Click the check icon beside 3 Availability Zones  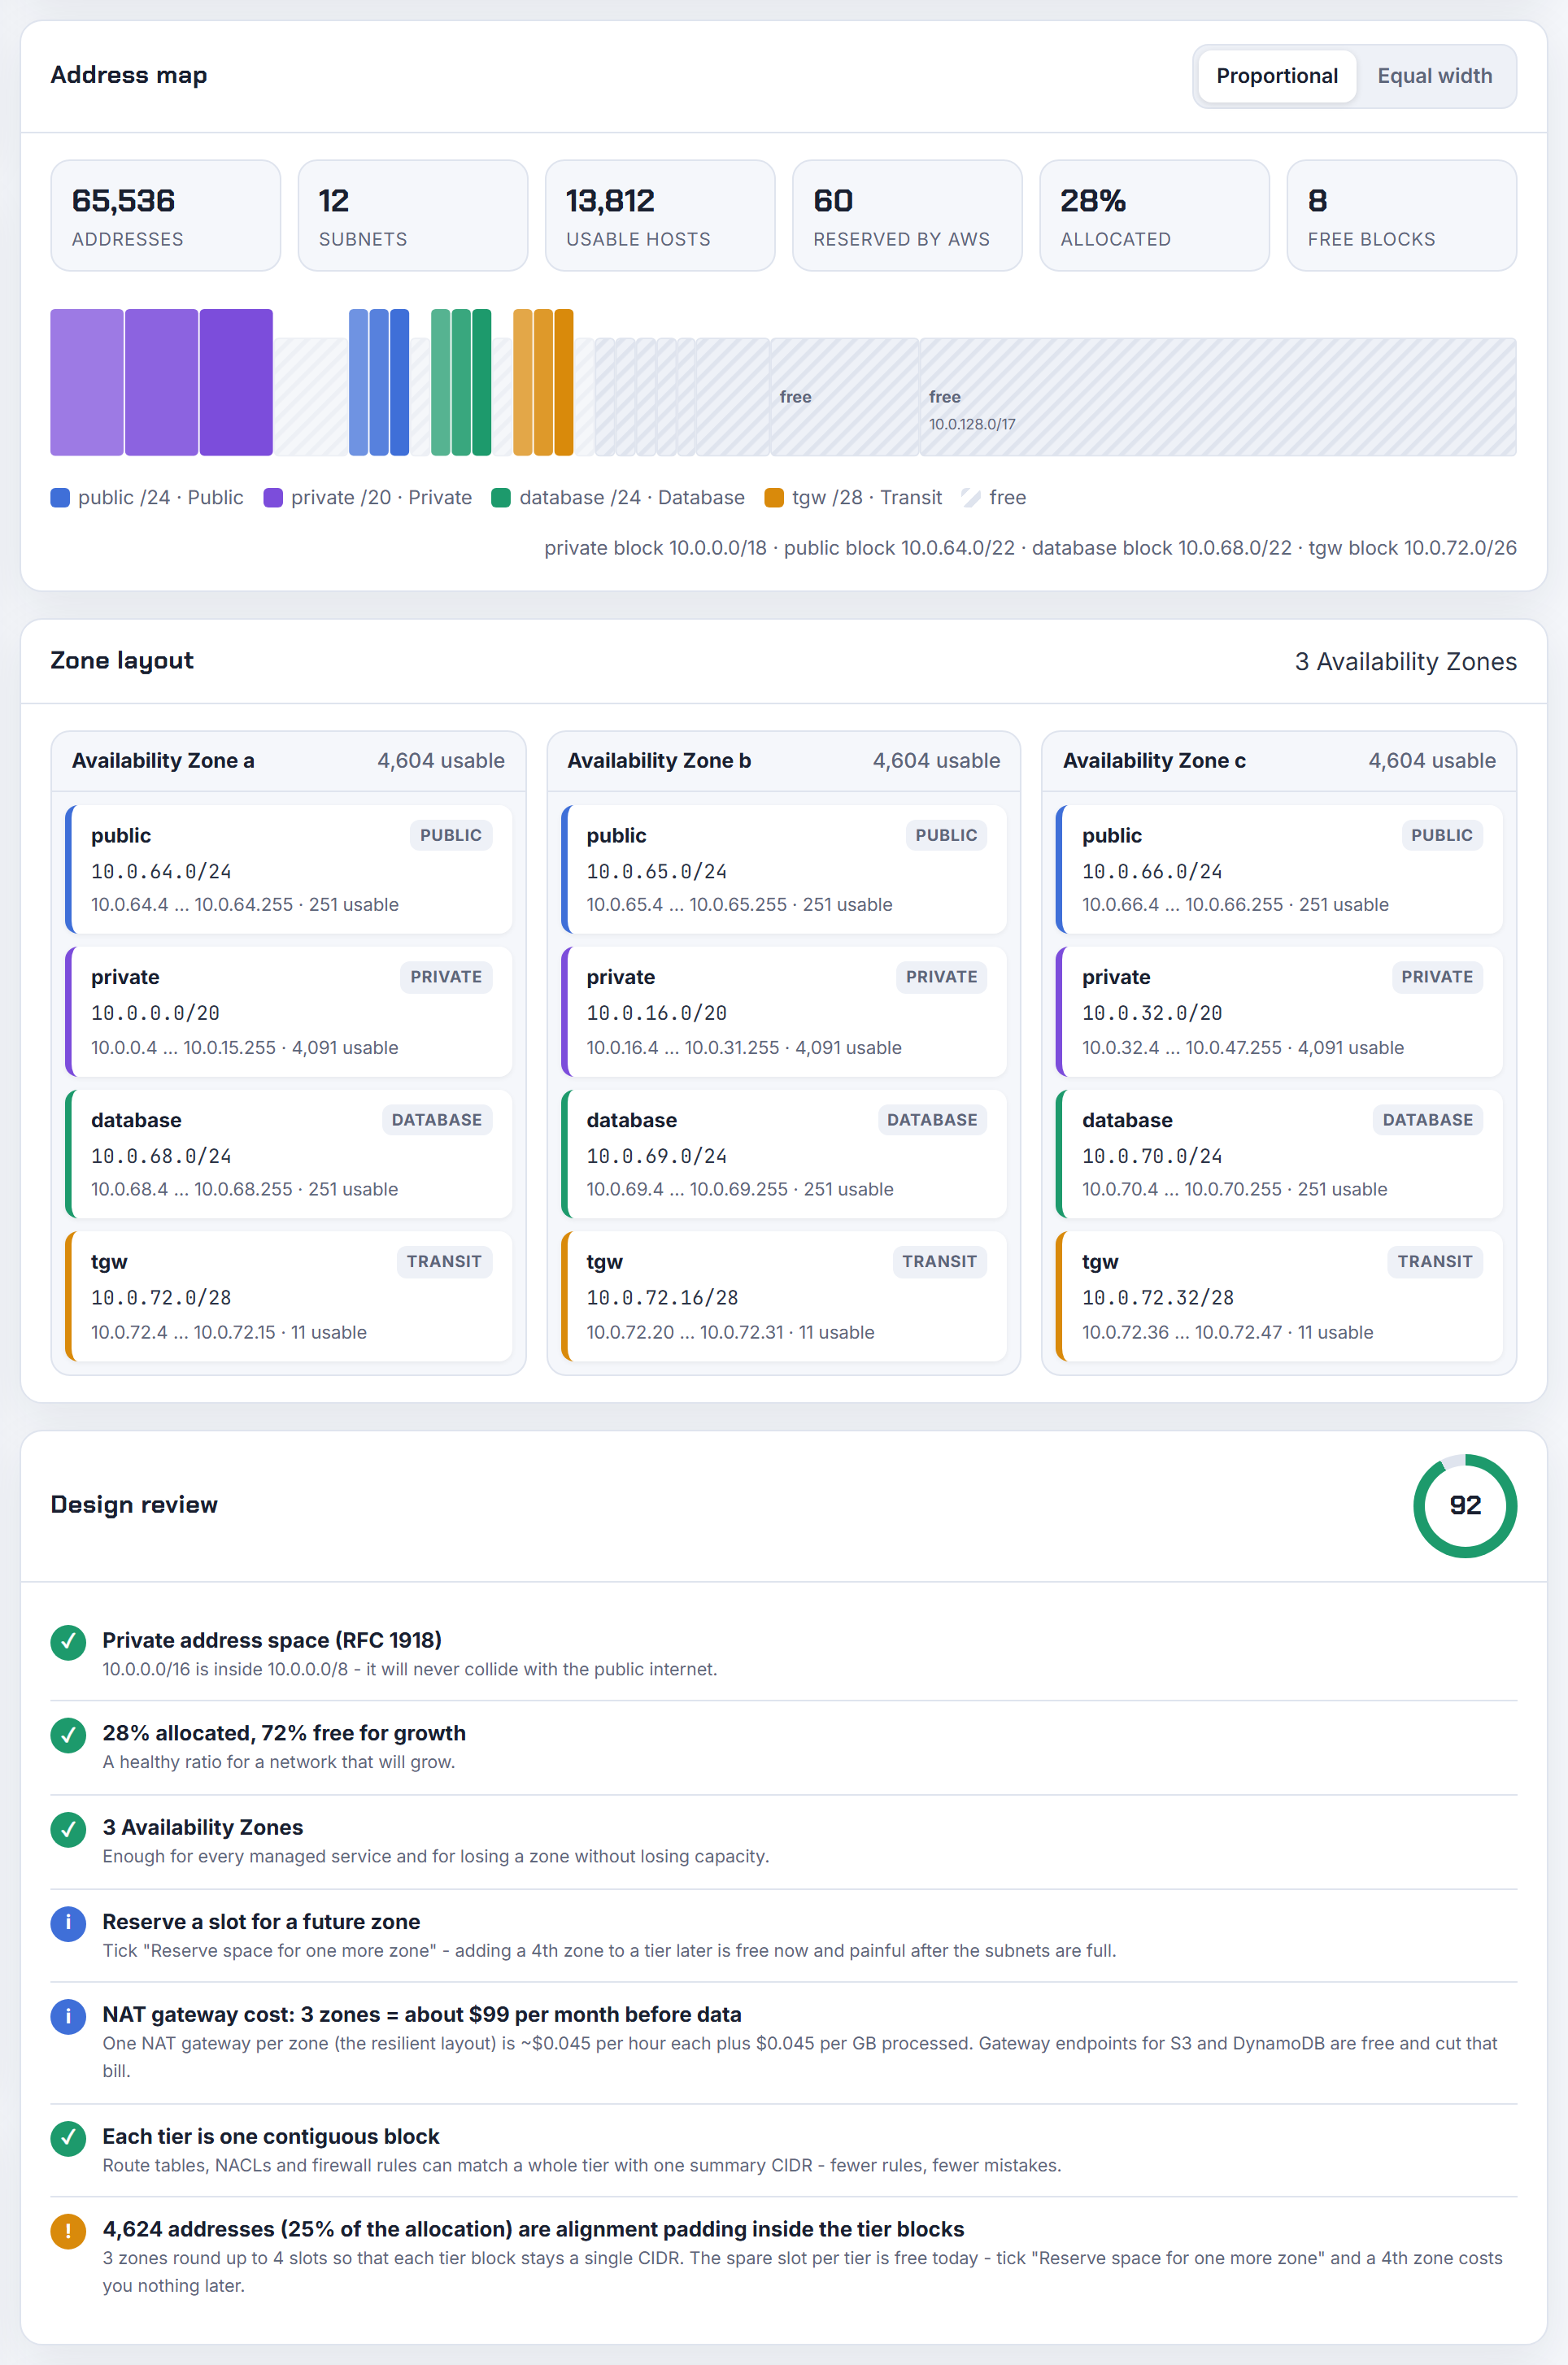click(x=68, y=1829)
